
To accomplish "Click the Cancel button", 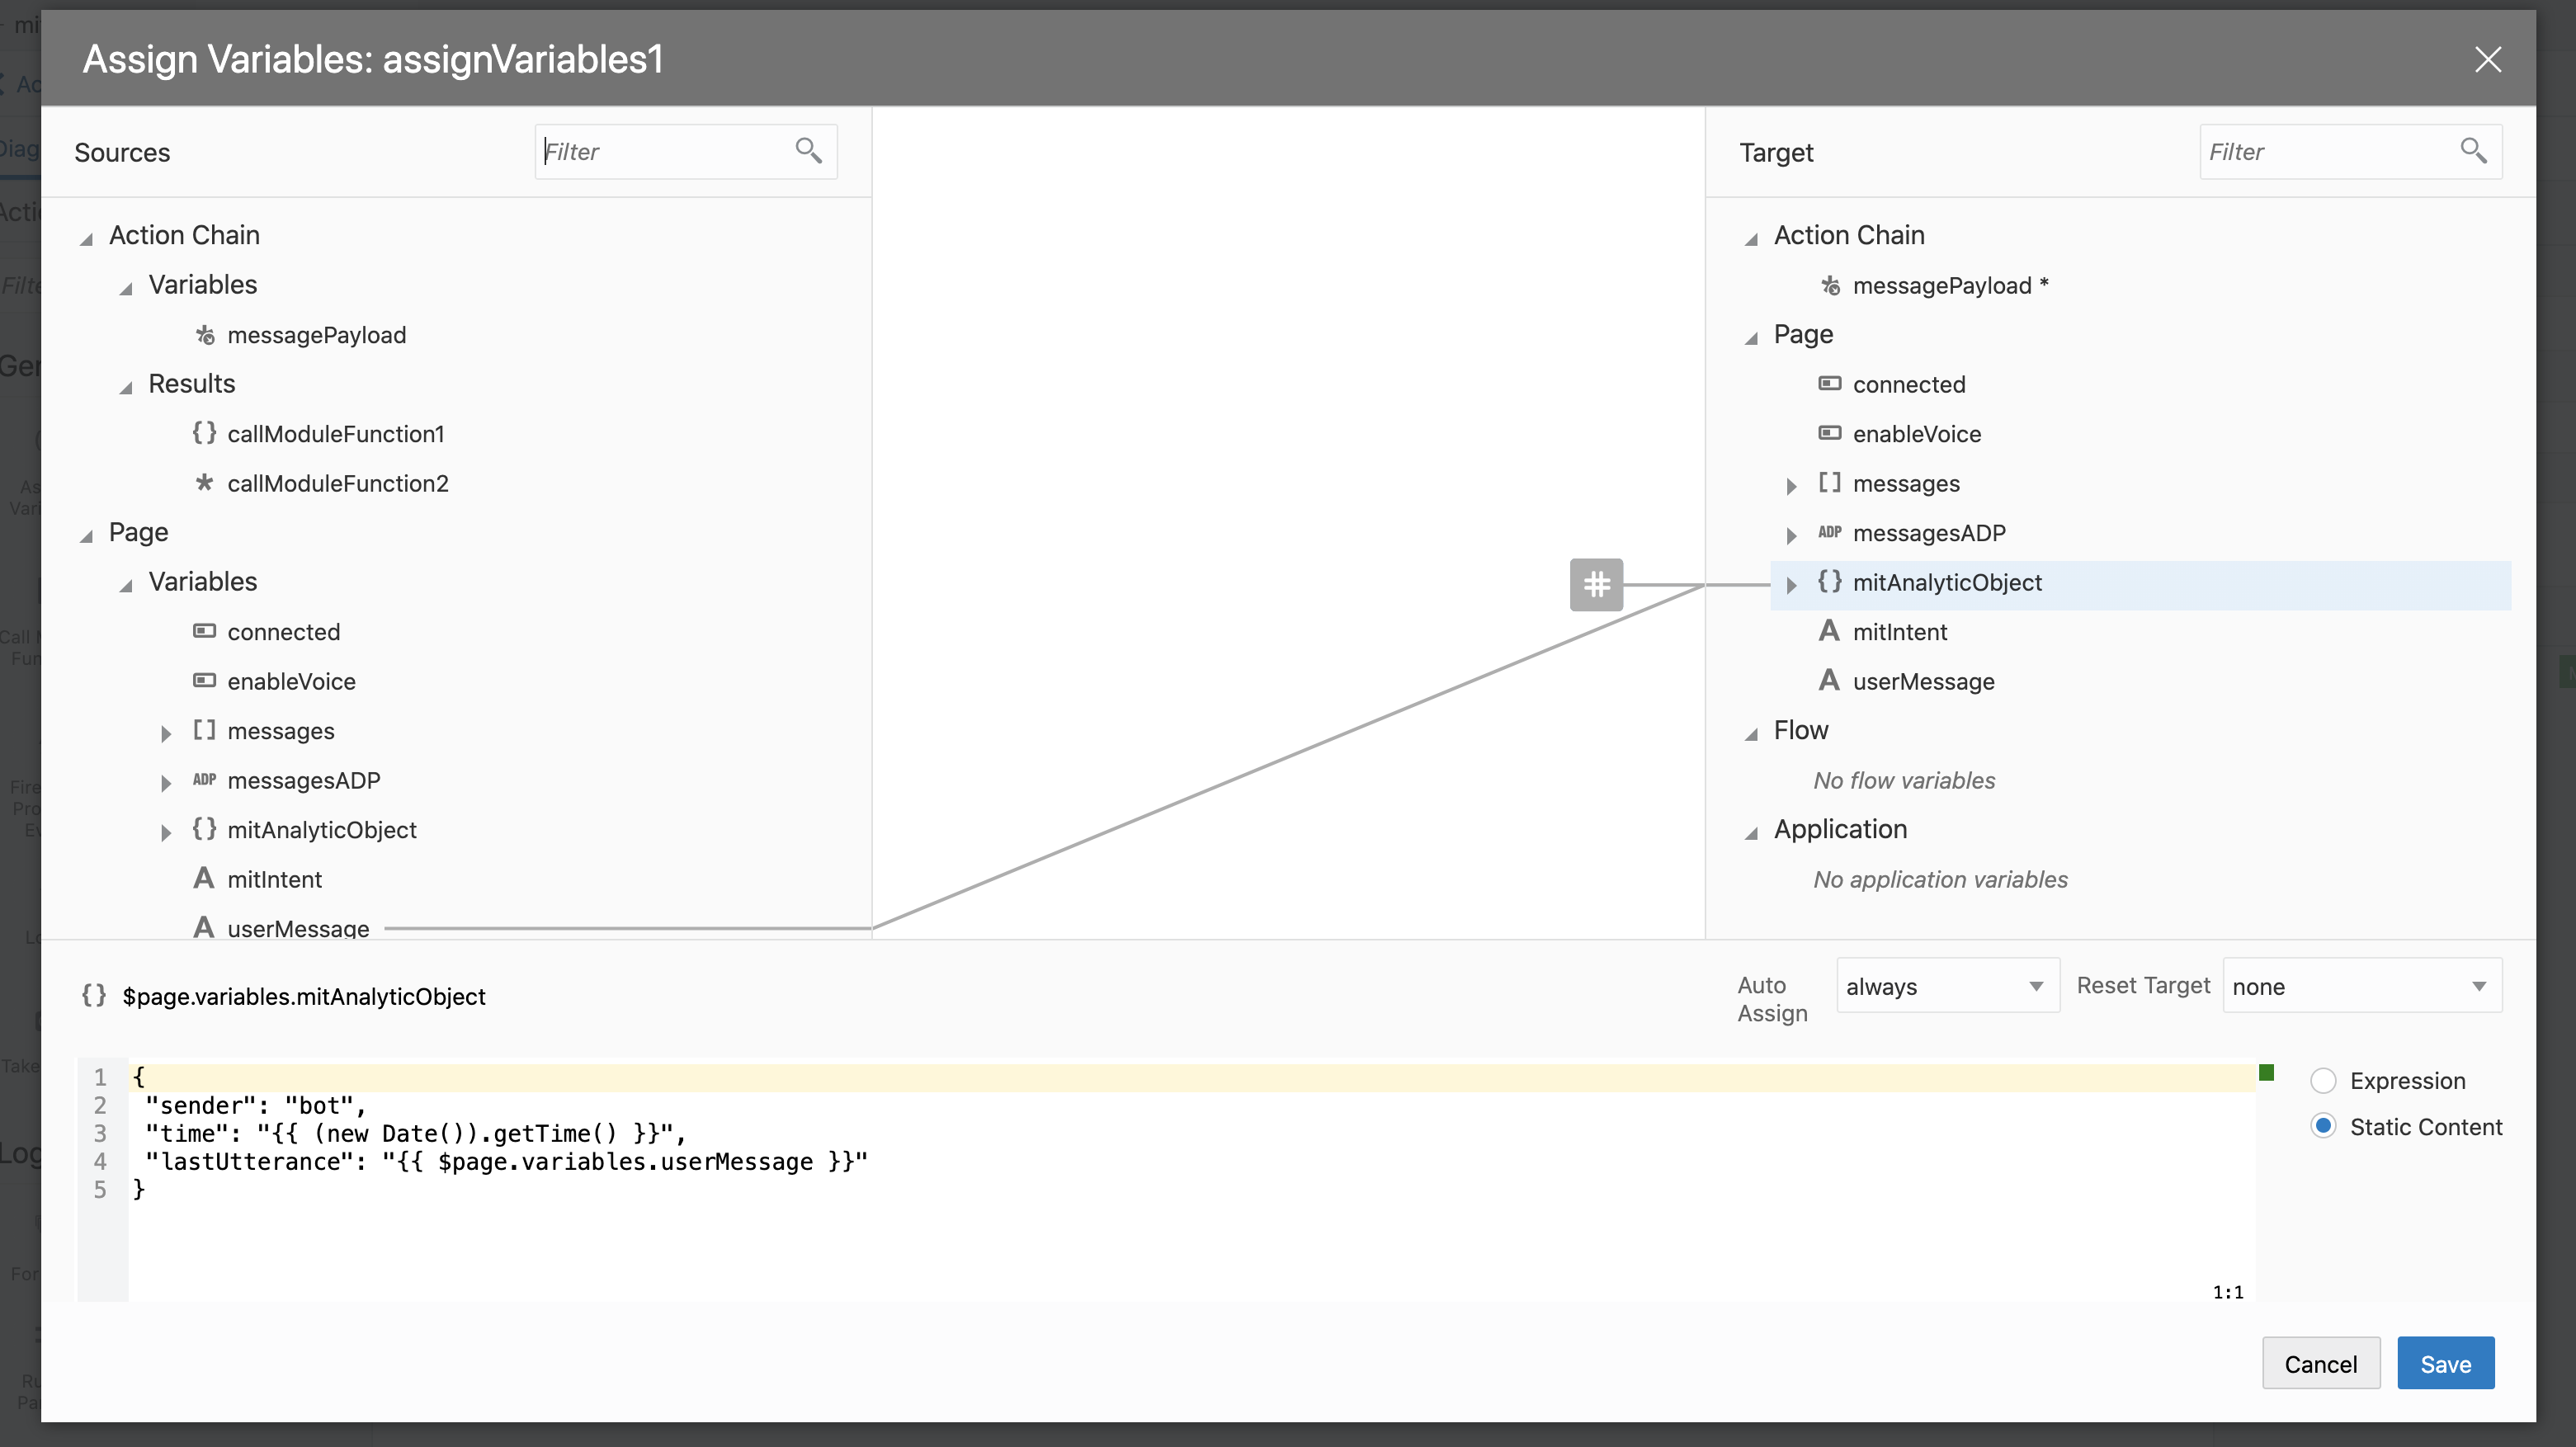I will click(x=2320, y=1364).
